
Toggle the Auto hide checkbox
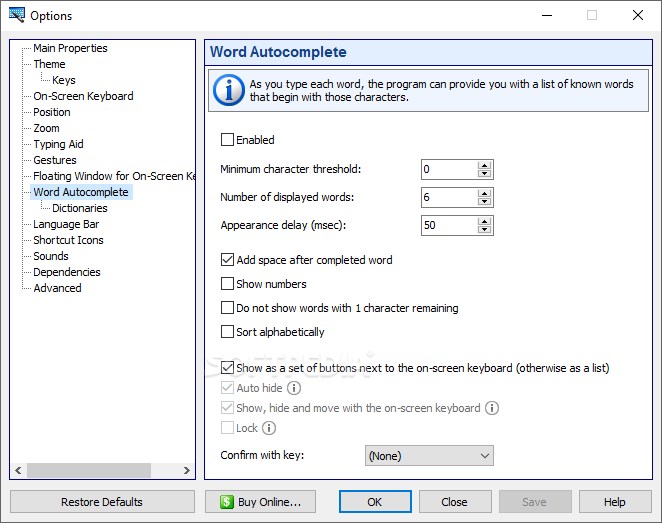point(227,388)
